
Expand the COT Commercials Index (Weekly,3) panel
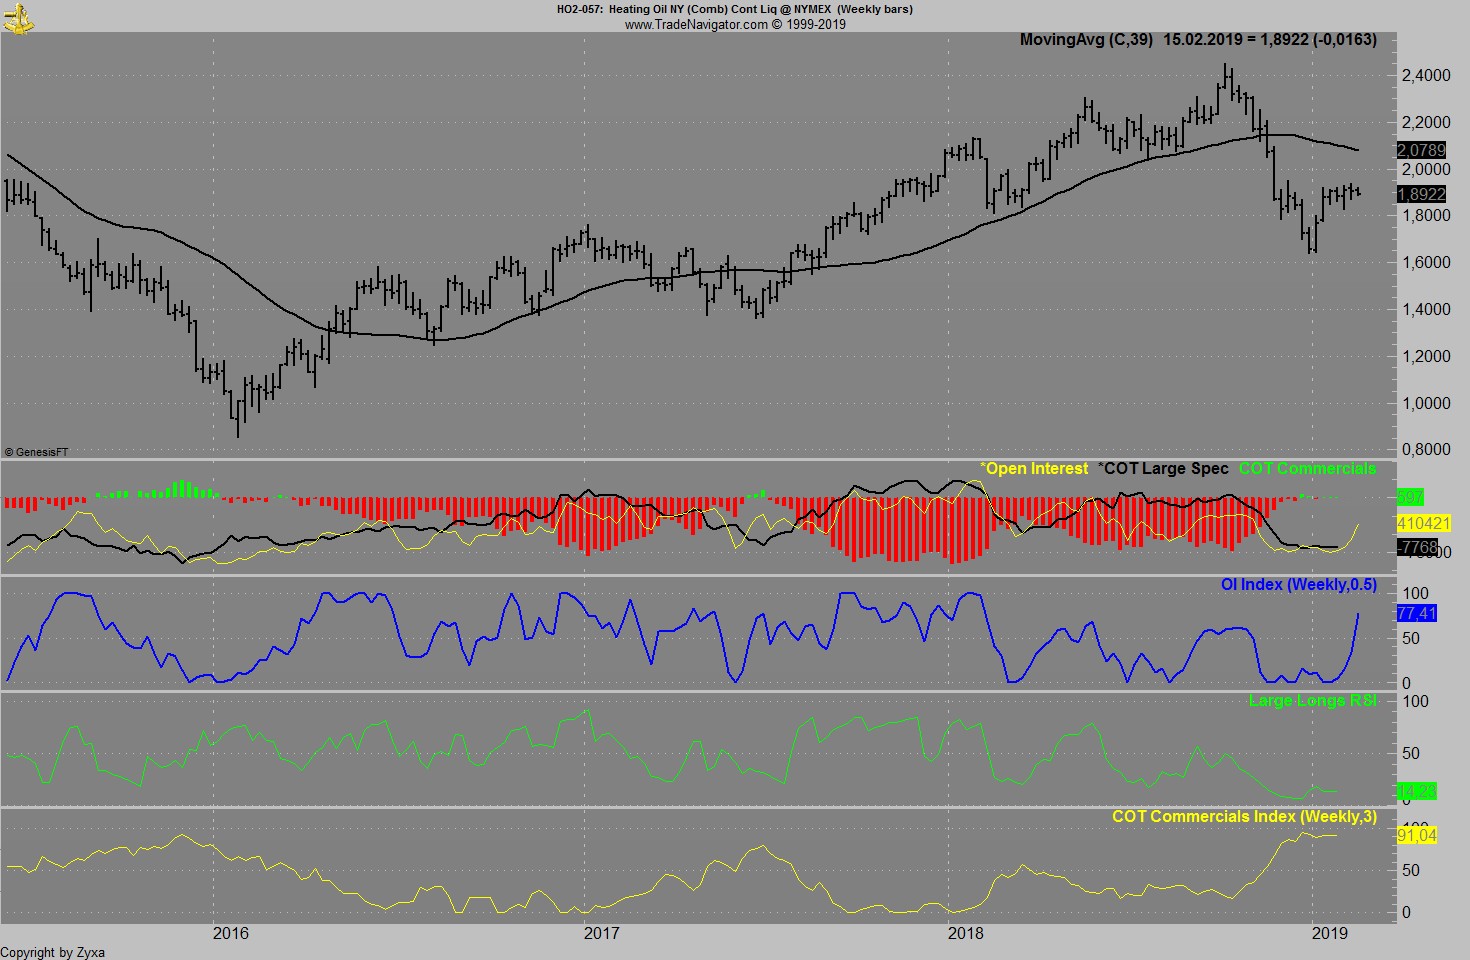[x=1243, y=816]
